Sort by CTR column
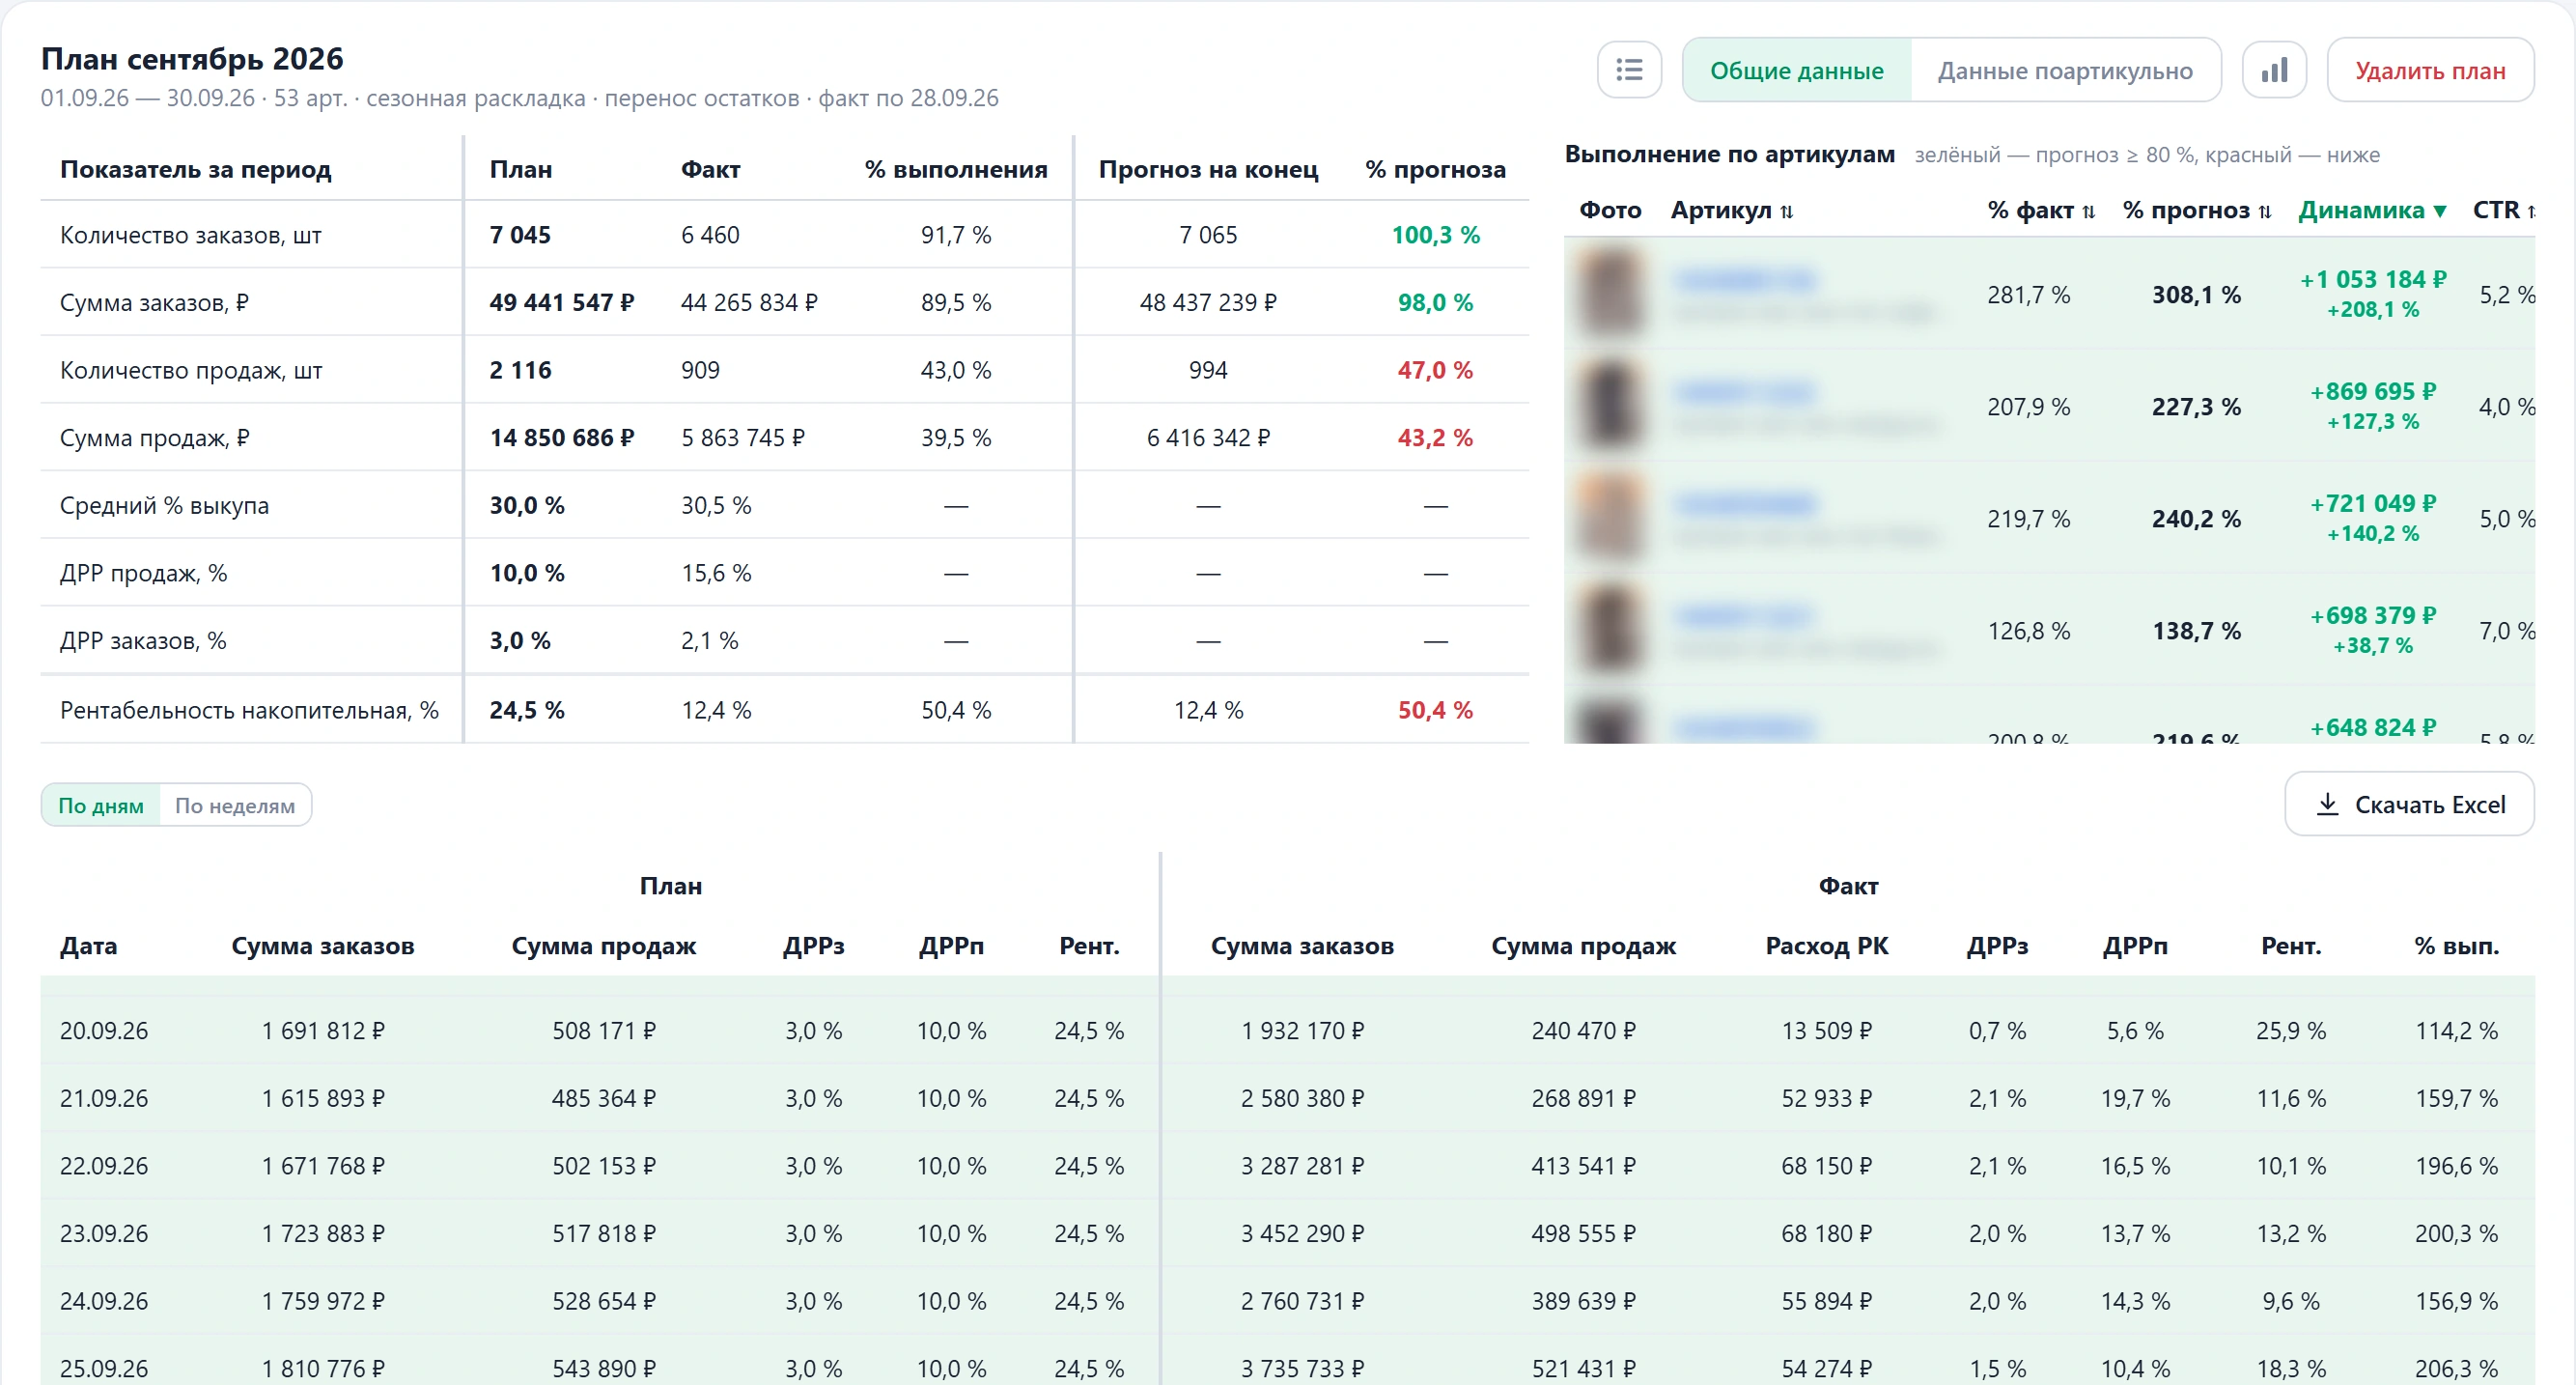The image size is (2576, 1385). (x=2504, y=210)
